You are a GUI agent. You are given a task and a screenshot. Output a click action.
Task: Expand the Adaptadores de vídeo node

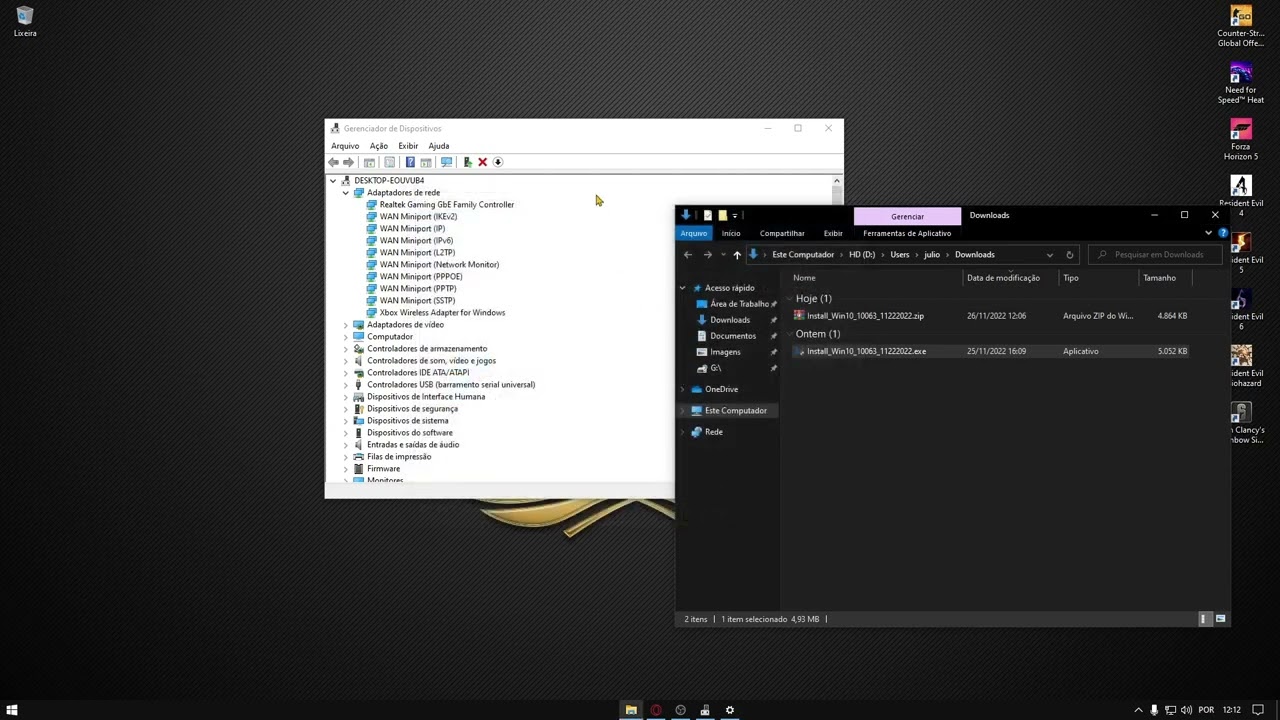pyautogui.click(x=346, y=325)
